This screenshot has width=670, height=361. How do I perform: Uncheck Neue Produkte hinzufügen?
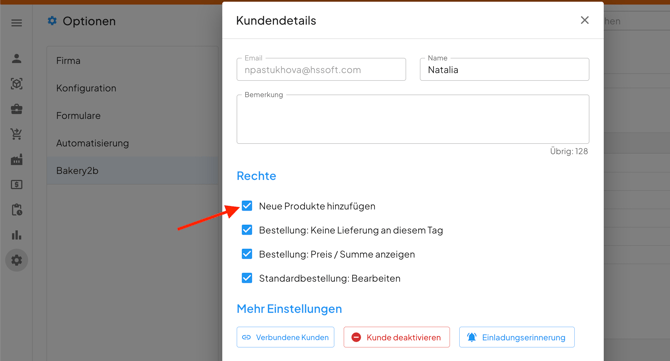click(x=247, y=206)
